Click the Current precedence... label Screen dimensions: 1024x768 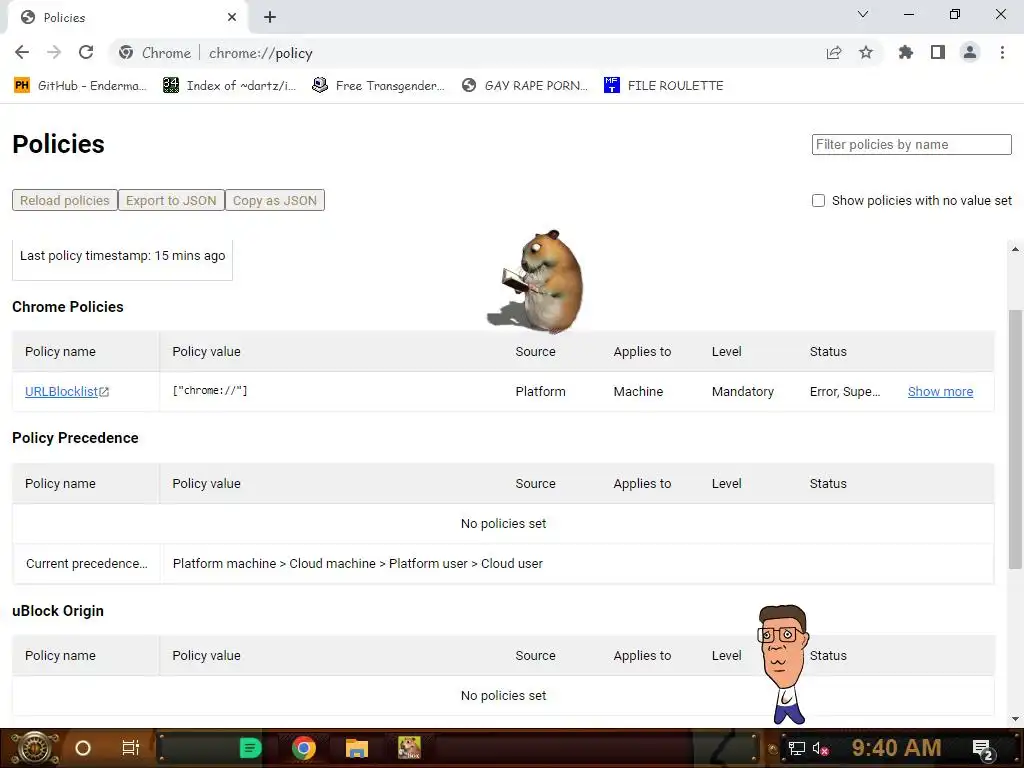(87, 564)
